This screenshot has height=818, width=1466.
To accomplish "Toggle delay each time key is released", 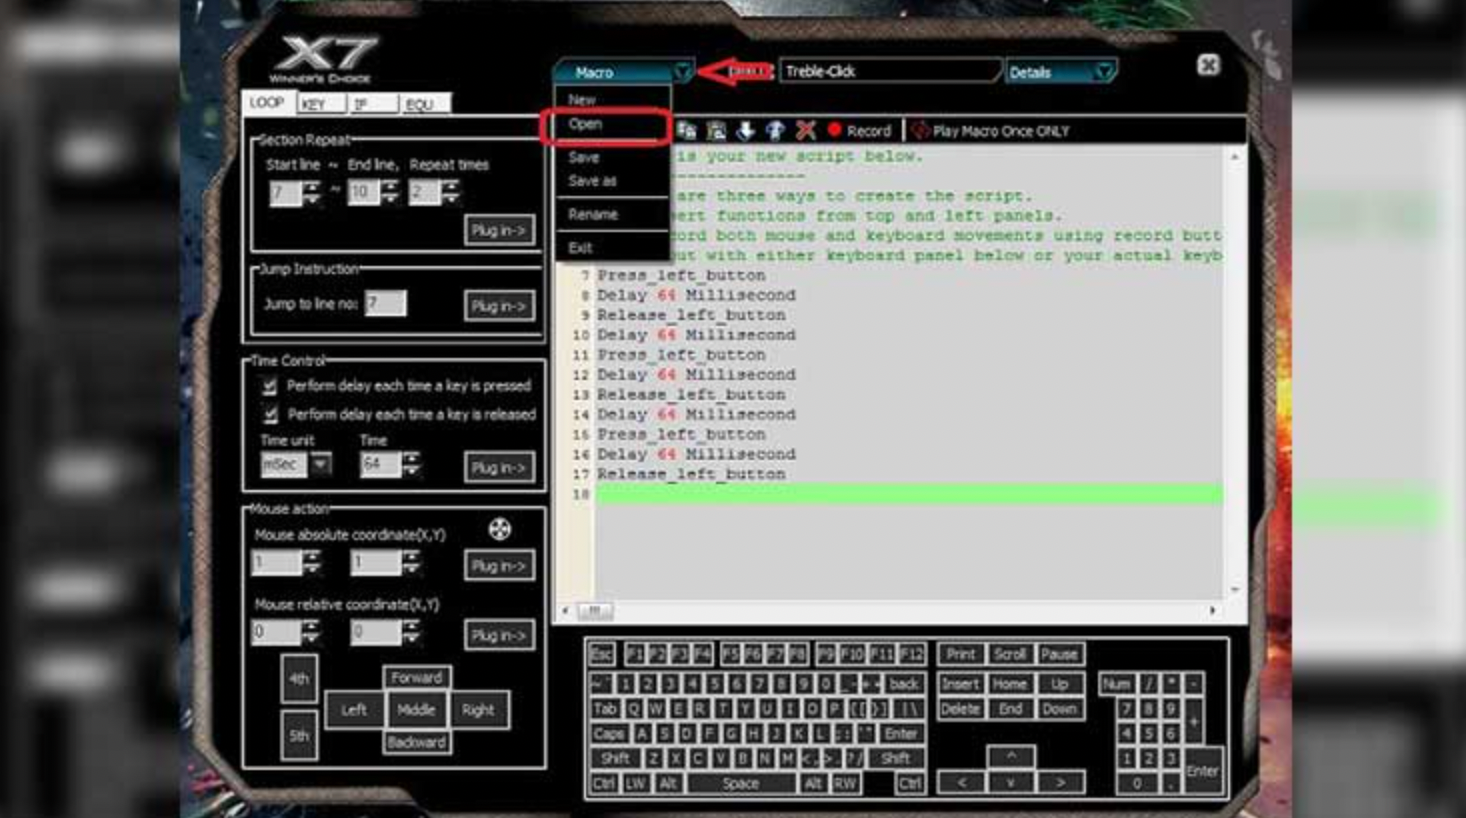I will 269,414.
